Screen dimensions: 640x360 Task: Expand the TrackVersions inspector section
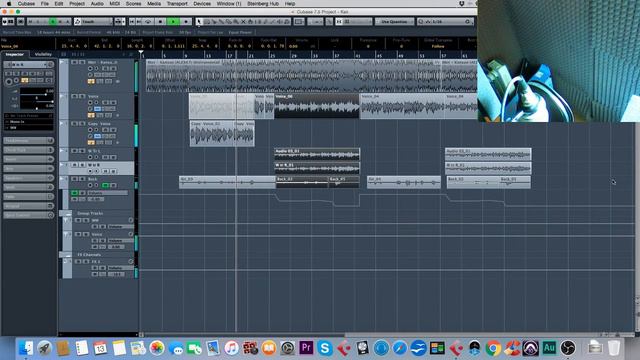coord(29,140)
